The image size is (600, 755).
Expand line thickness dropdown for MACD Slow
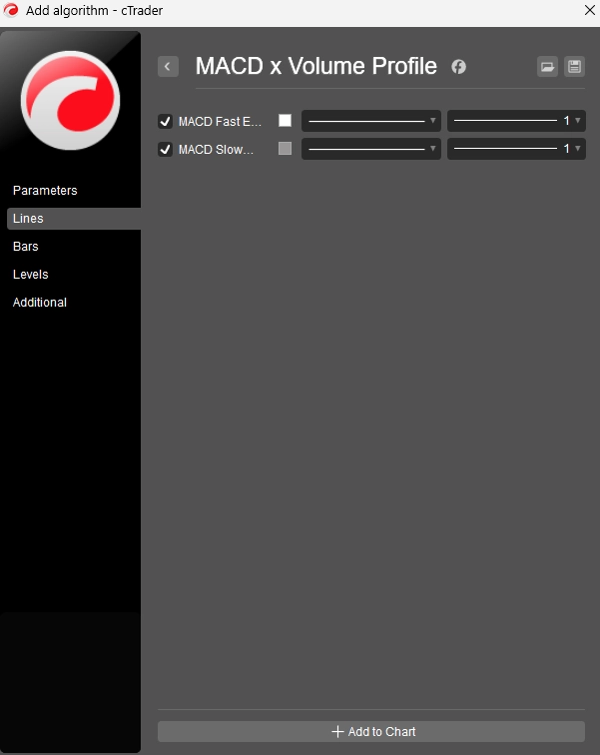[516, 149]
